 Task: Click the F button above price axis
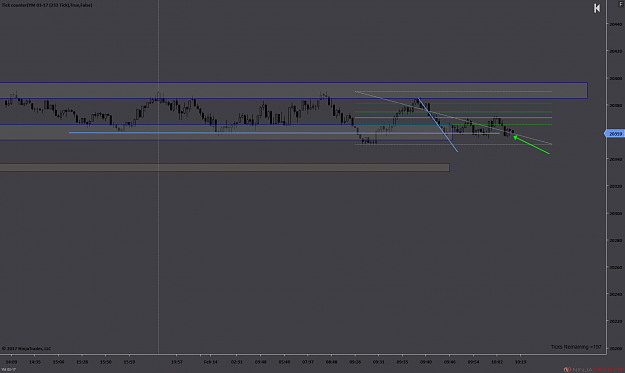[x=621, y=4]
